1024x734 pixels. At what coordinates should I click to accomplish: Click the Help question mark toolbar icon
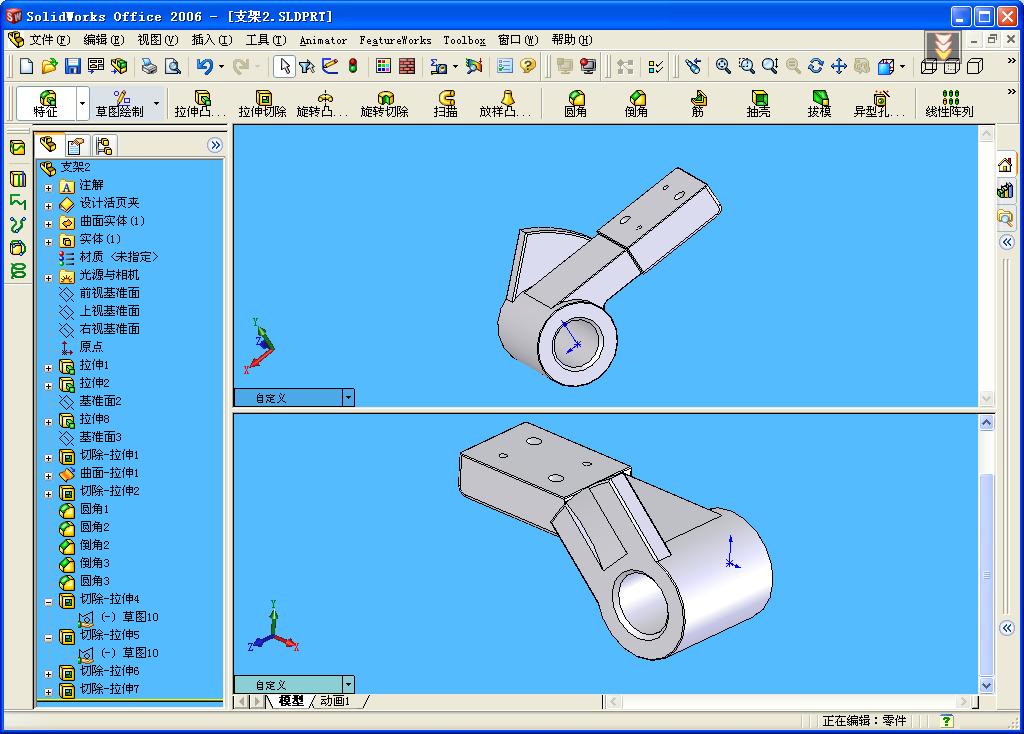528,66
